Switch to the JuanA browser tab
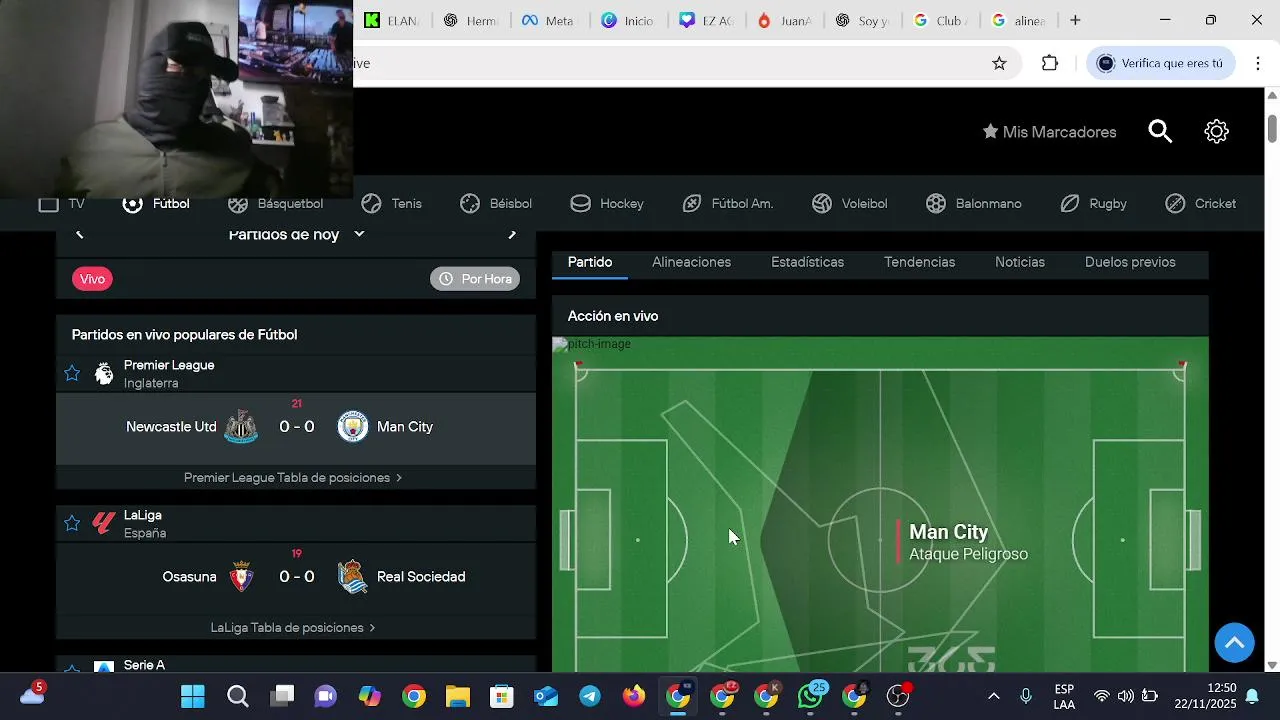Screen dimensions: 1280x720 pyautogui.click(x=784, y=20)
